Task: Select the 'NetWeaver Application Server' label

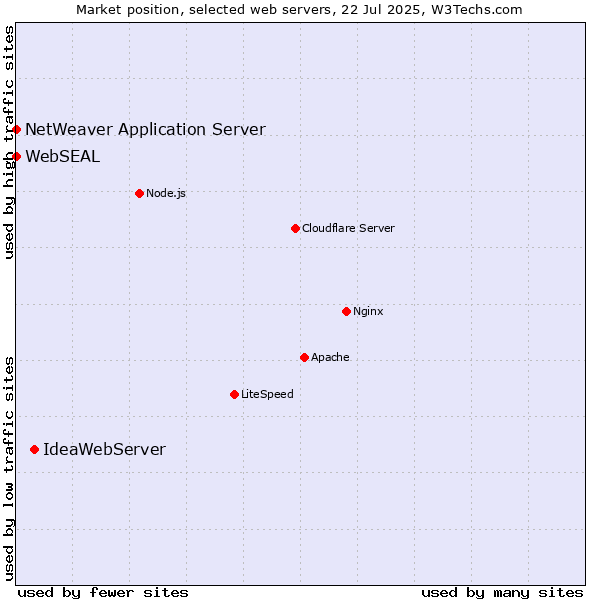Action: point(145,129)
